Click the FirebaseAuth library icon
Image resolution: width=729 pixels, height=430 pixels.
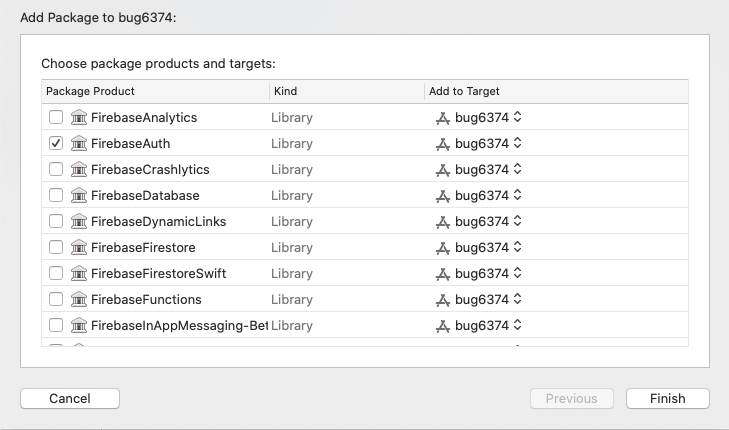(80, 143)
